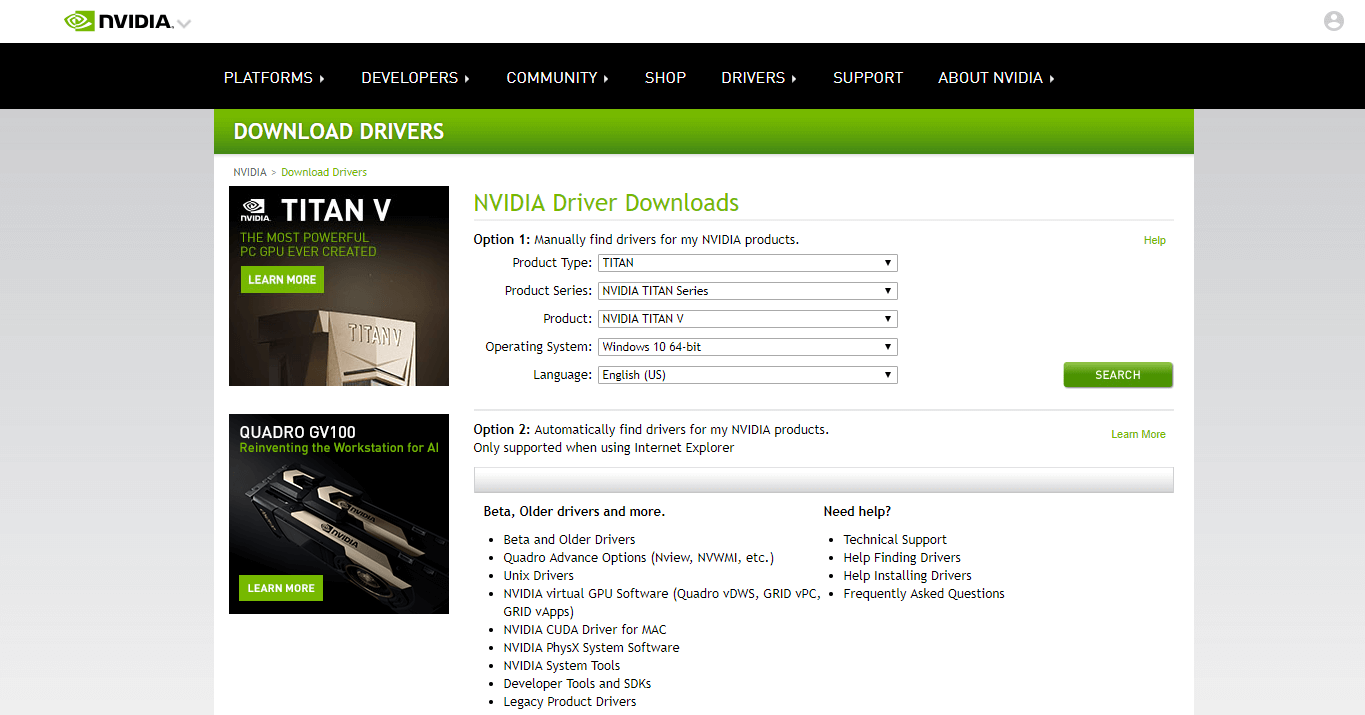The height and width of the screenshot is (715, 1365).
Task: Open the DRIVERS menu
Action: pyautogui.click(x=759, y=77)
